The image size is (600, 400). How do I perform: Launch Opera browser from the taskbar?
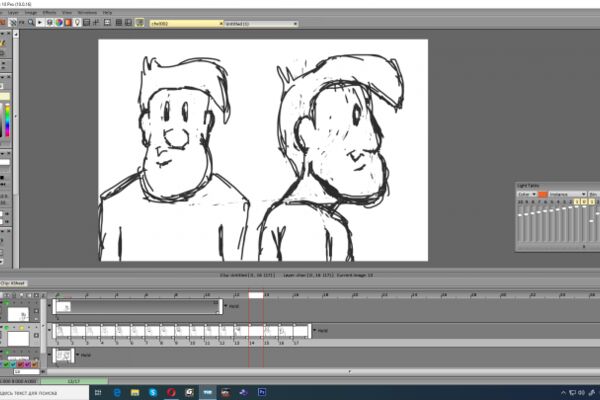(x=171, y=392)
